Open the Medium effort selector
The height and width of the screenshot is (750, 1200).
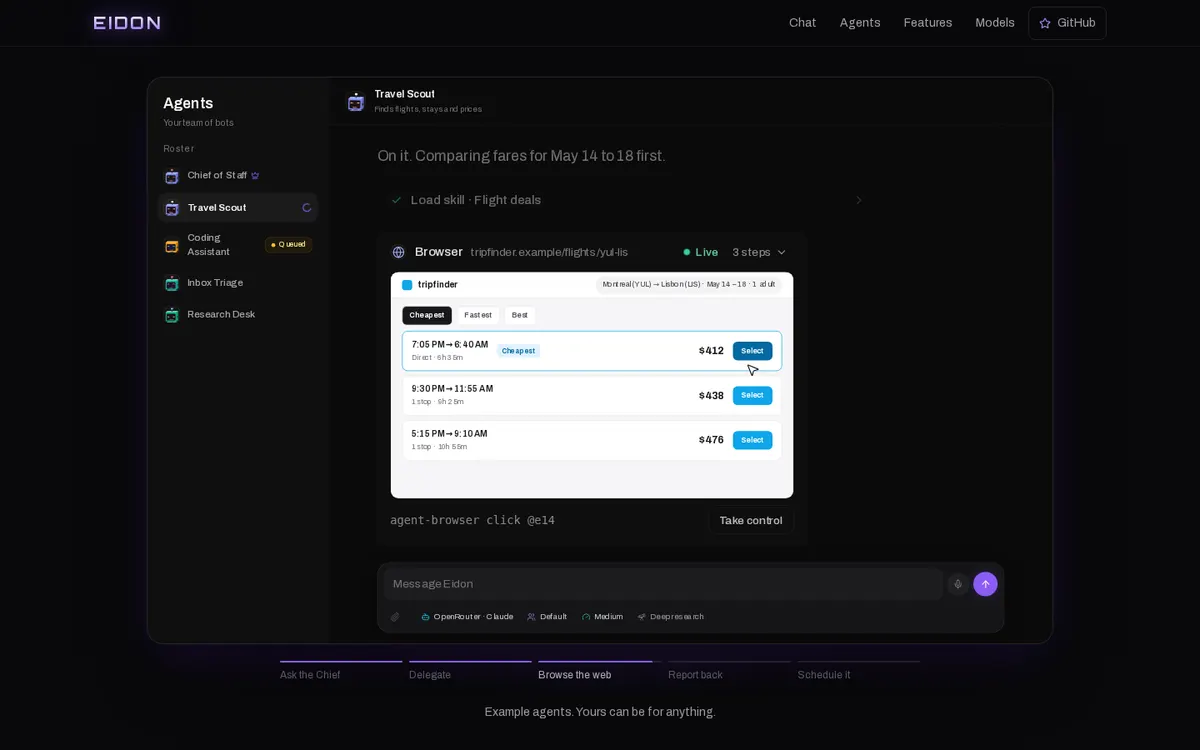tap(602, 617)
